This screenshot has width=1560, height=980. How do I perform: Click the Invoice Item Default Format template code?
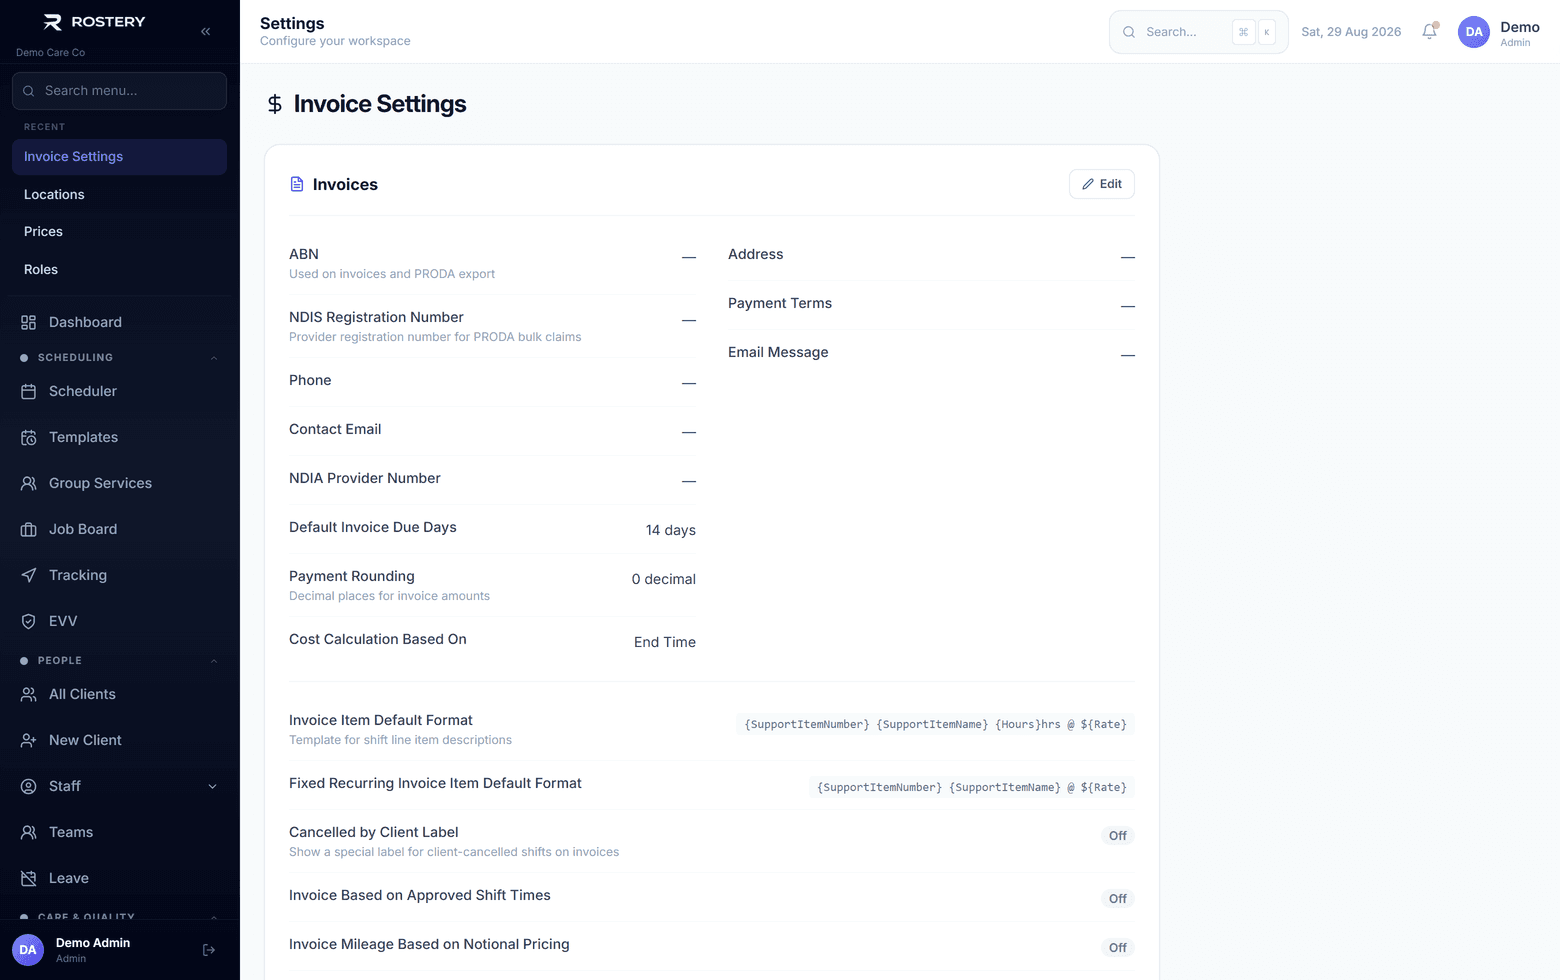pos(936,724)
